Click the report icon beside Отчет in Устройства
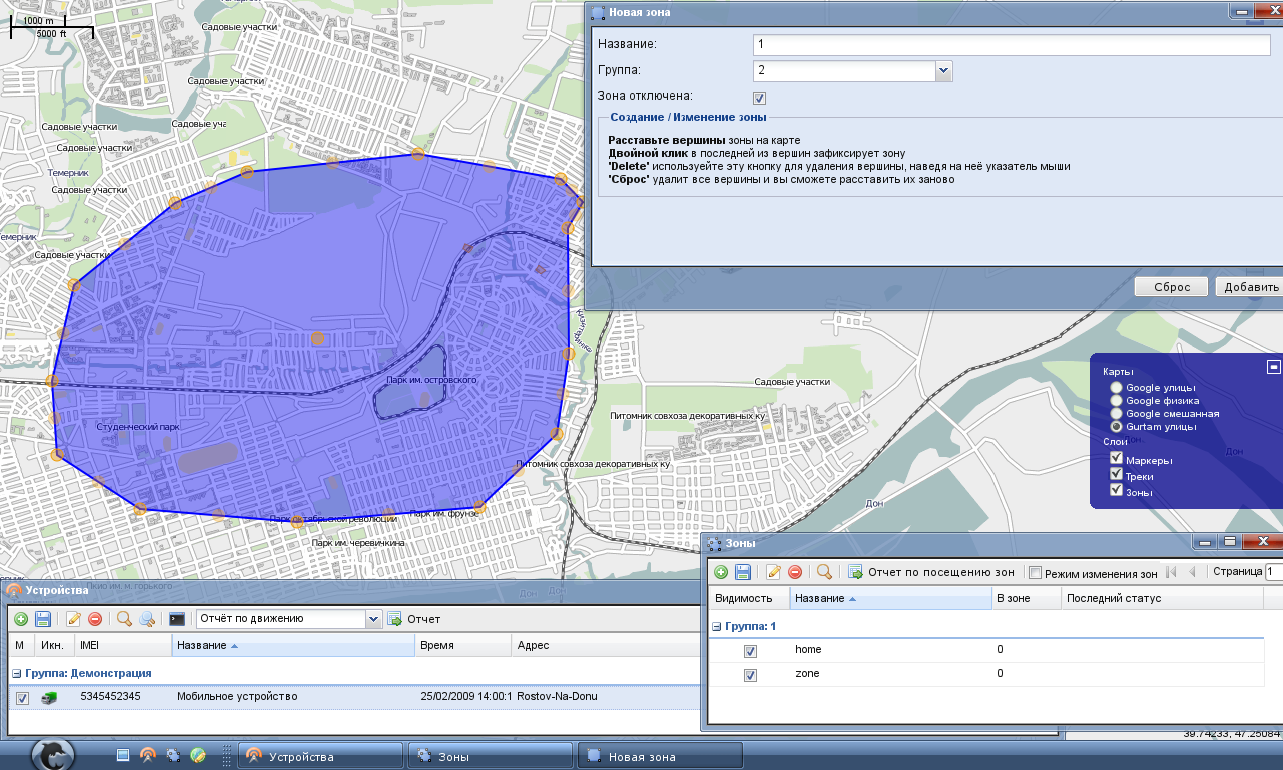This screenshot has width=1283, height=770. tap(394, 619)
